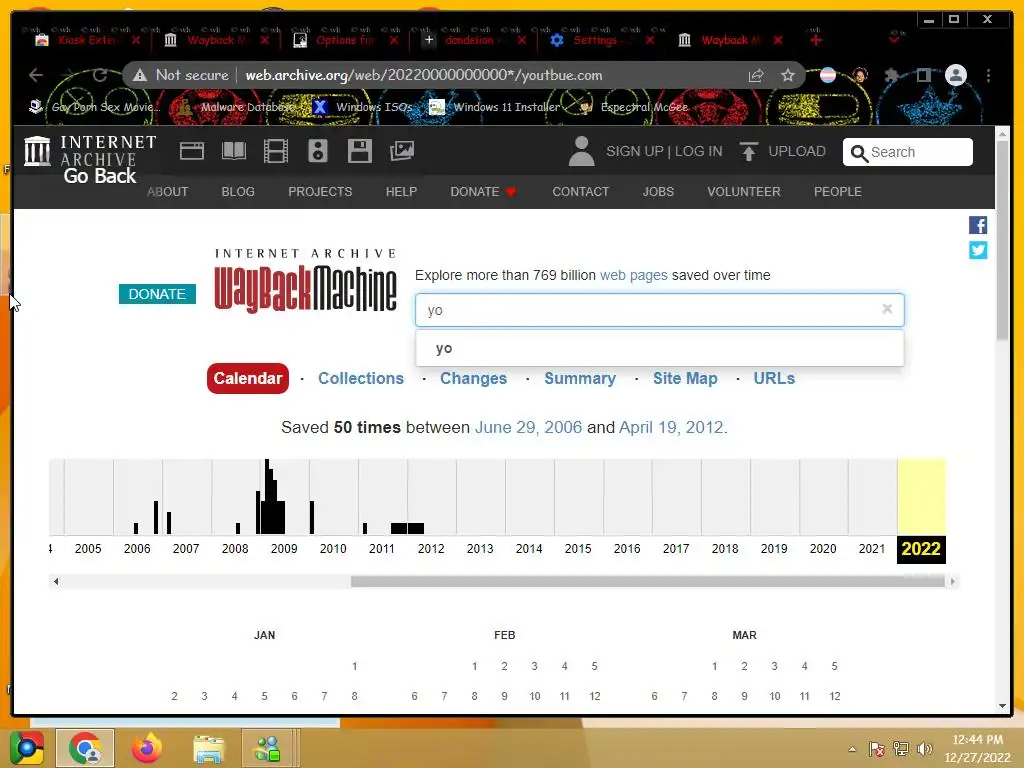Viewport: 1024px width, 768px height.
Task: Click LOG IN link
Action: tap(699, 152)
